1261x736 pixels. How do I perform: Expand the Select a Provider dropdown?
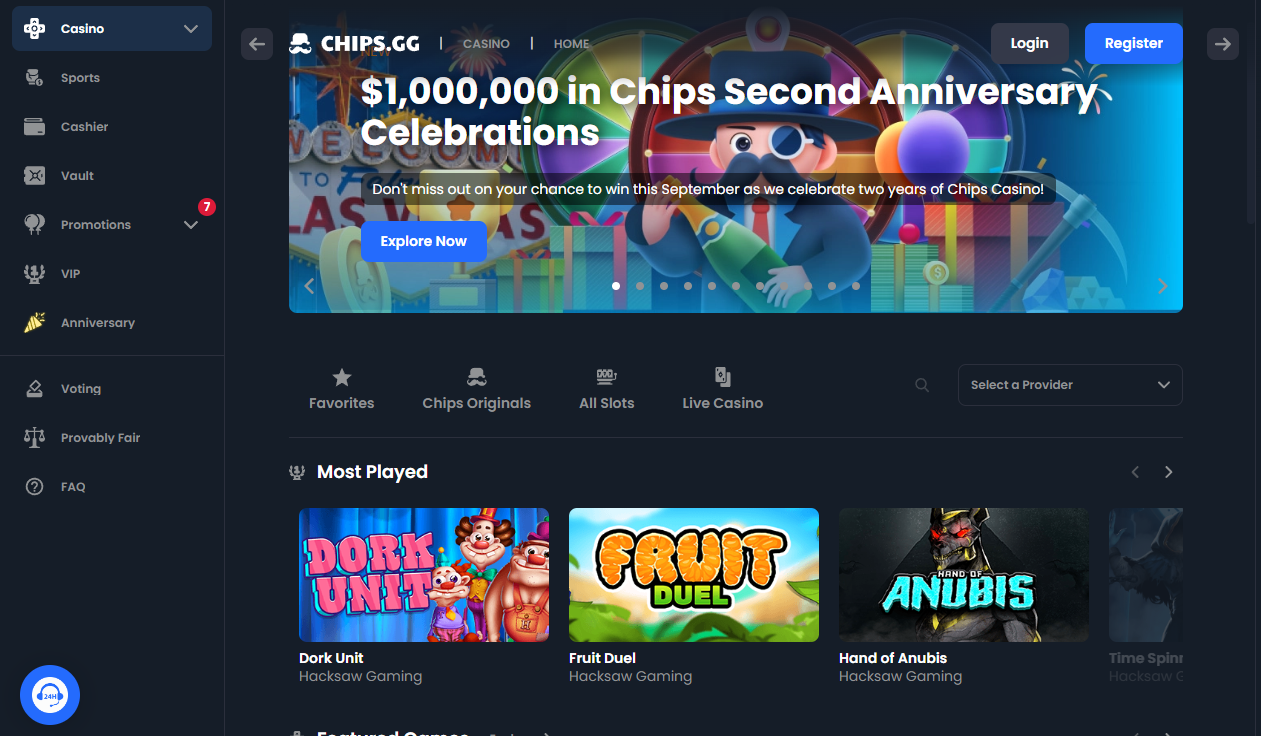1070,385
